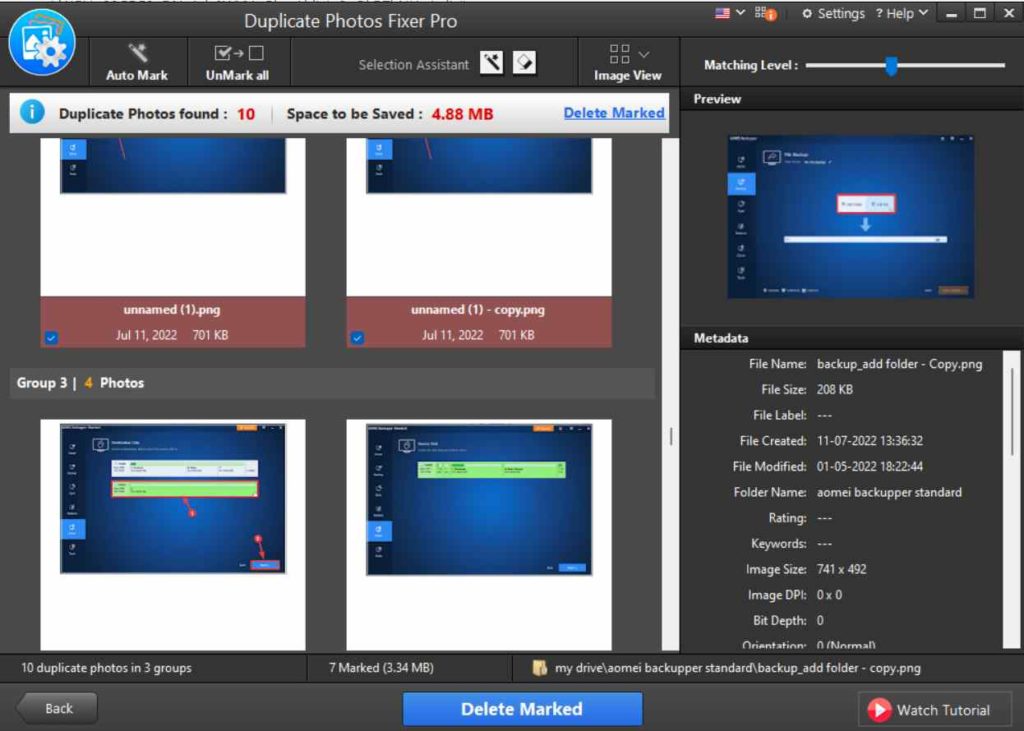Click the Delete Marked link at top
Viewport: 1024px width, 731px height.
click(614, 113)
